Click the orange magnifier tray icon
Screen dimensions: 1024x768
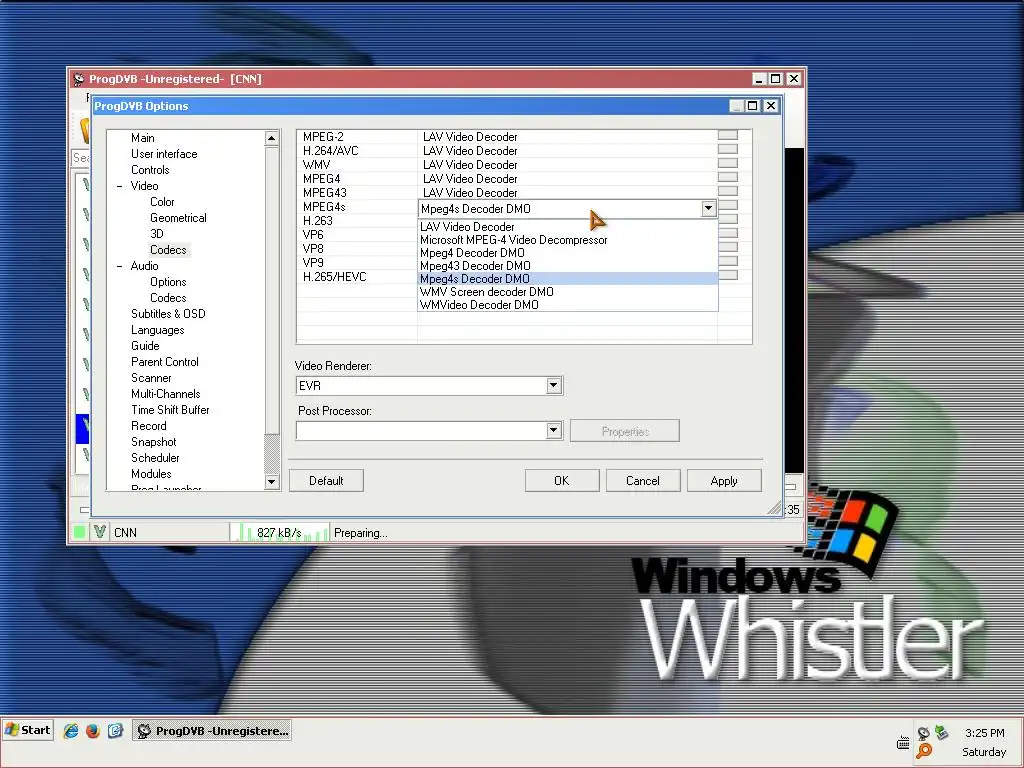(x=924, y=752)
